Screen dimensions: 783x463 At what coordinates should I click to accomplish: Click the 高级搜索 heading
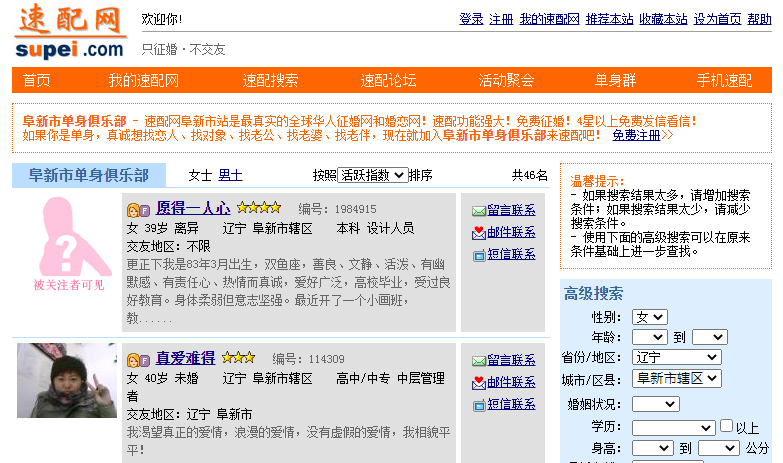click(593, 293)
